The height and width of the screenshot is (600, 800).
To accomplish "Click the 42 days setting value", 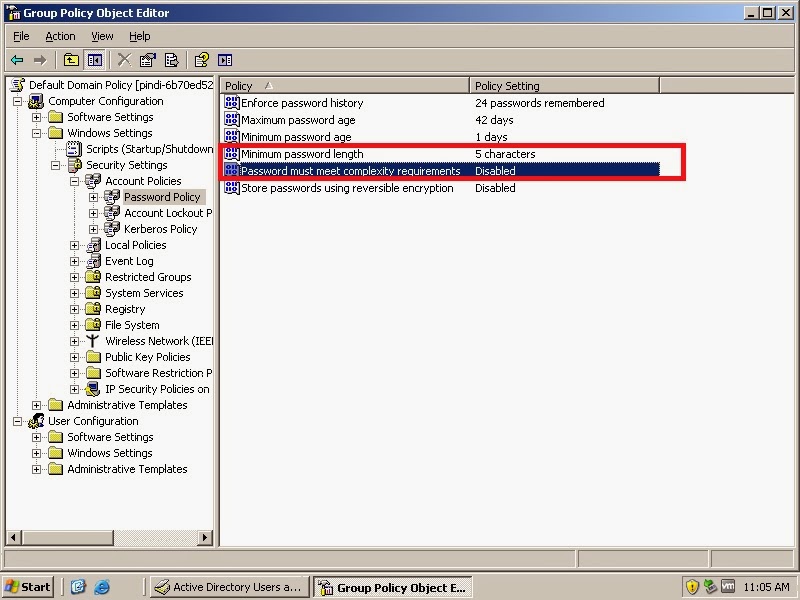I will click(x=494, y=120).
